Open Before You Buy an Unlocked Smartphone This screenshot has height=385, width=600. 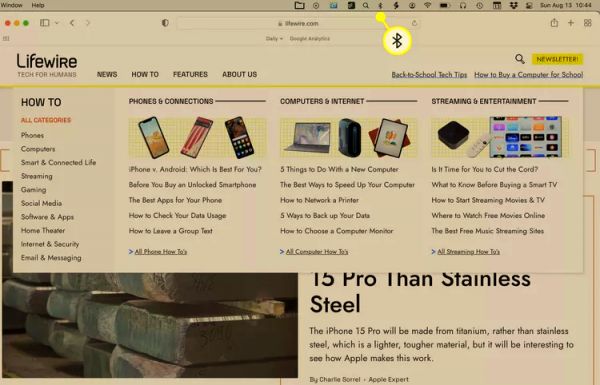(x=192, y=184)
